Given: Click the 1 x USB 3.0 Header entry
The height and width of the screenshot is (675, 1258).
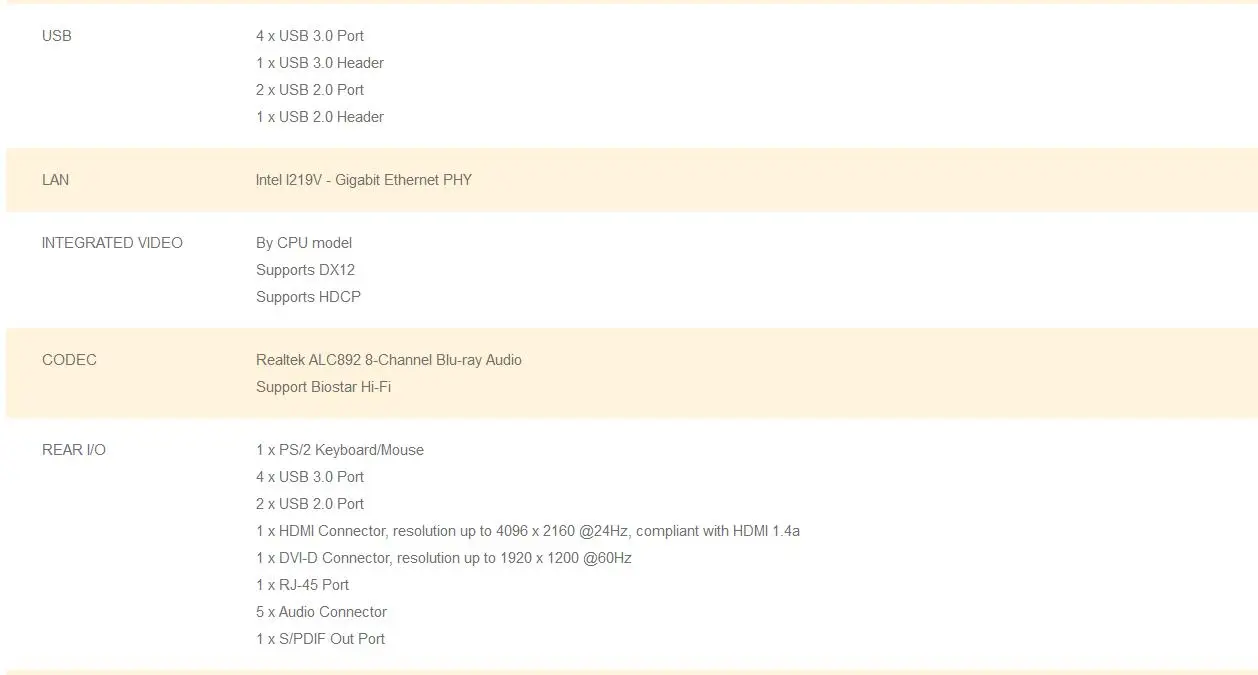Looking at the screenshot, I should coord(320,63).
